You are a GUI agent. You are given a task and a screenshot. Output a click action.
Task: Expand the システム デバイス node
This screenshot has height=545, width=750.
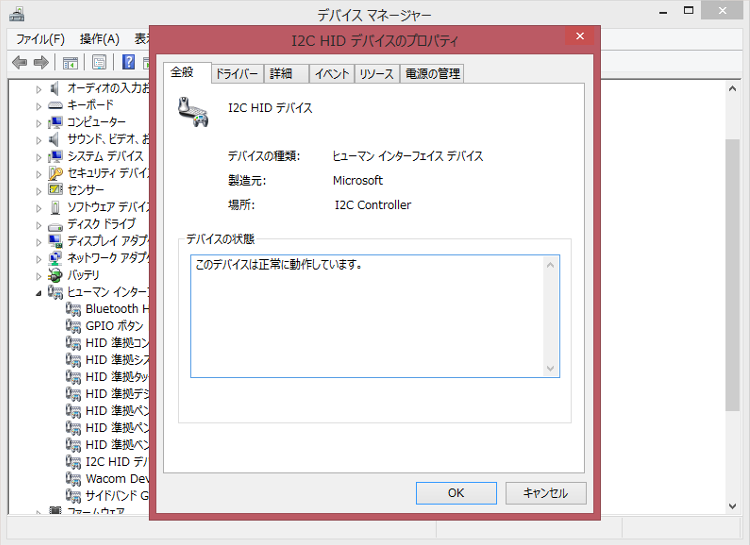pos(39,157)
